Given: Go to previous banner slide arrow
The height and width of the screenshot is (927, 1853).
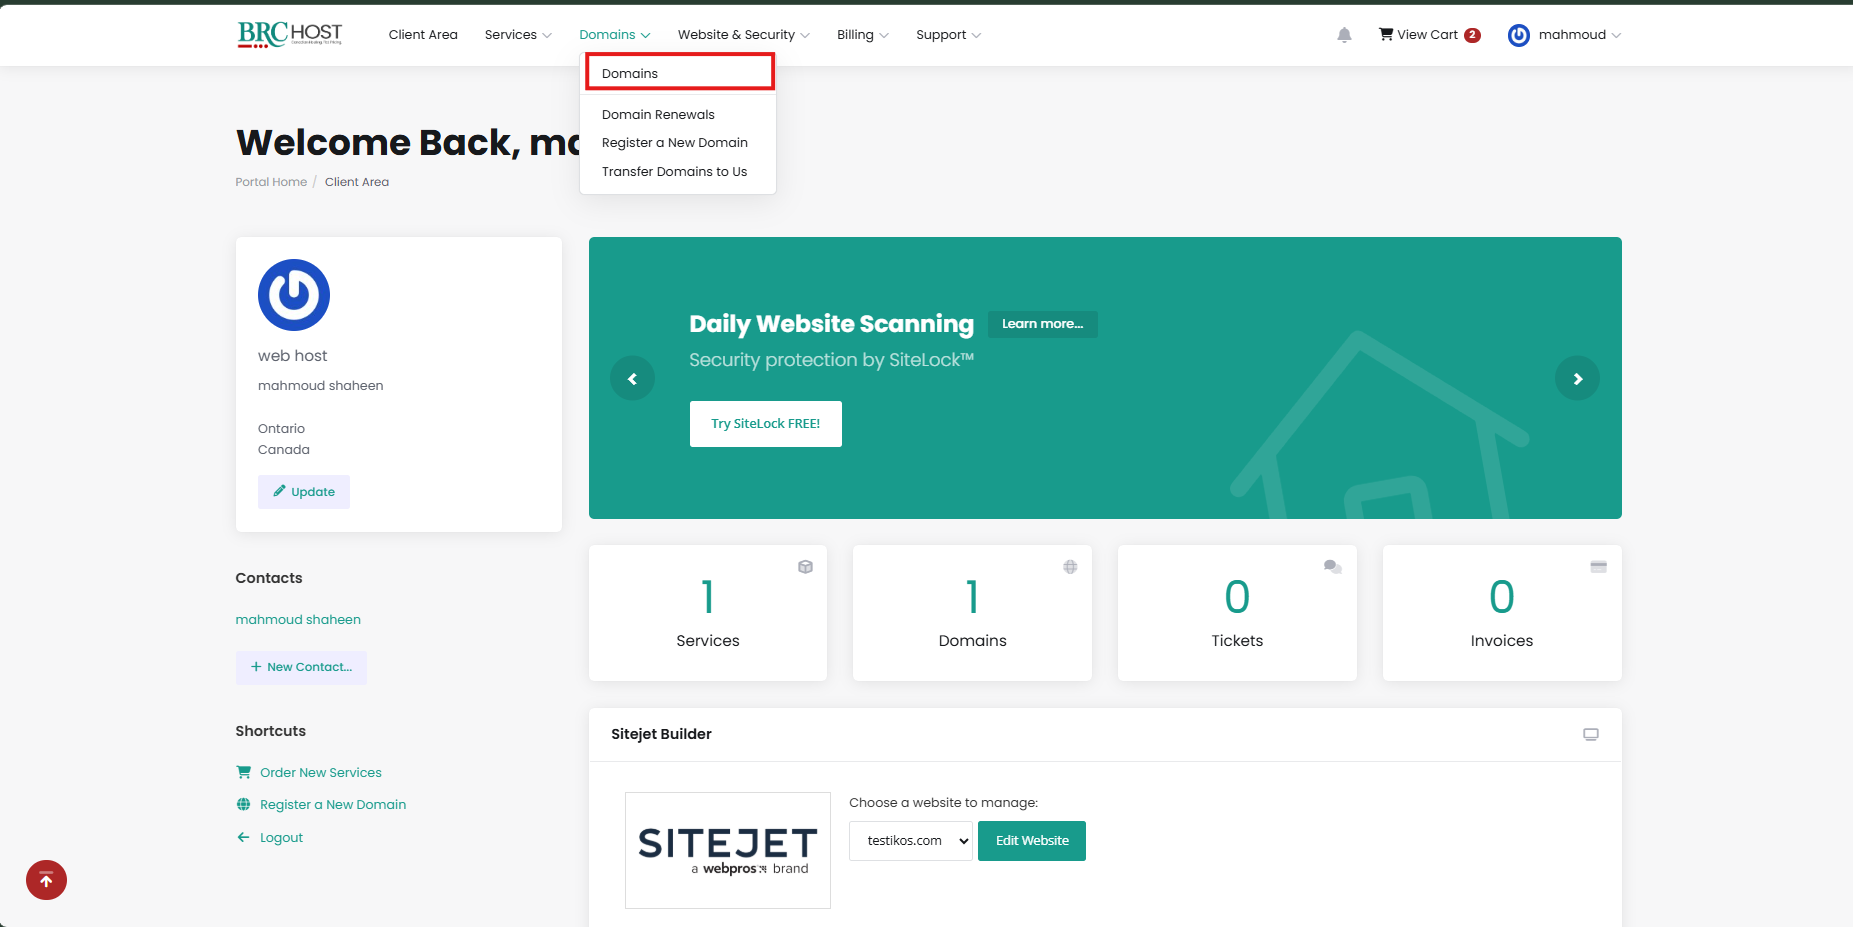Looking at the screenshot, I should [x=632, y=379].
